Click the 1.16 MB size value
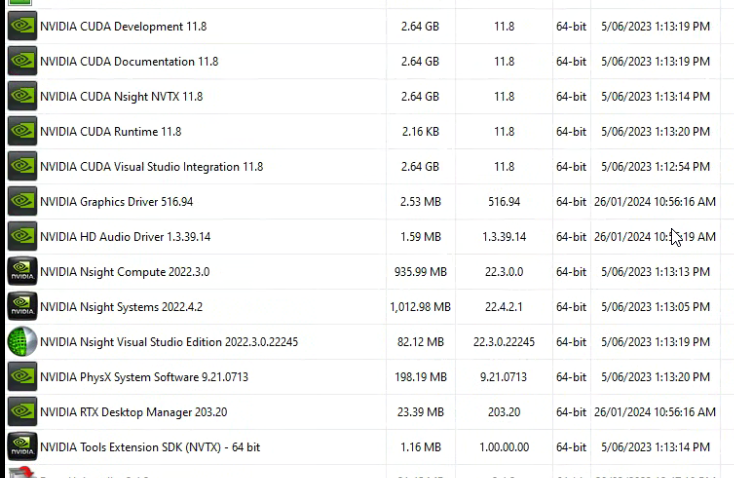Screen dimensions: 734x478 coord(420,447)
